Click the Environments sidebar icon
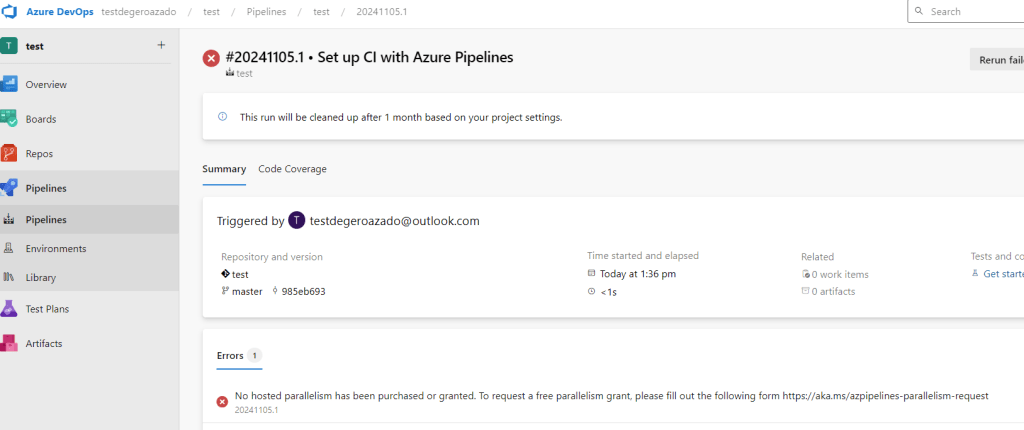 [x=10, y=249]
